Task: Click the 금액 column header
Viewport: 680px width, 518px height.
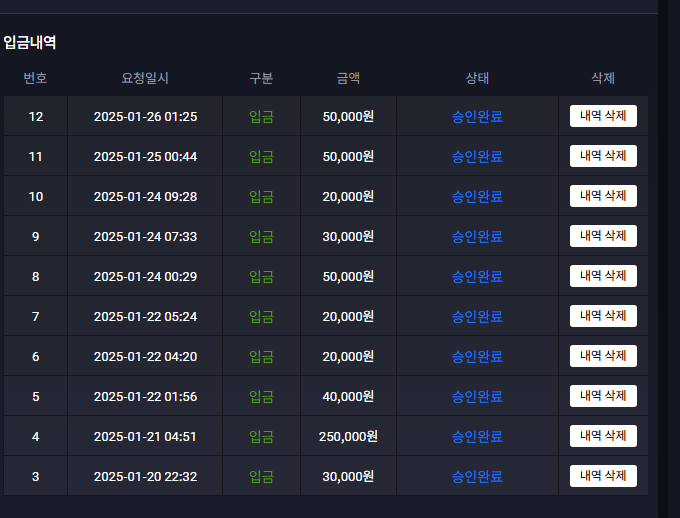Action: click(348, 78)
